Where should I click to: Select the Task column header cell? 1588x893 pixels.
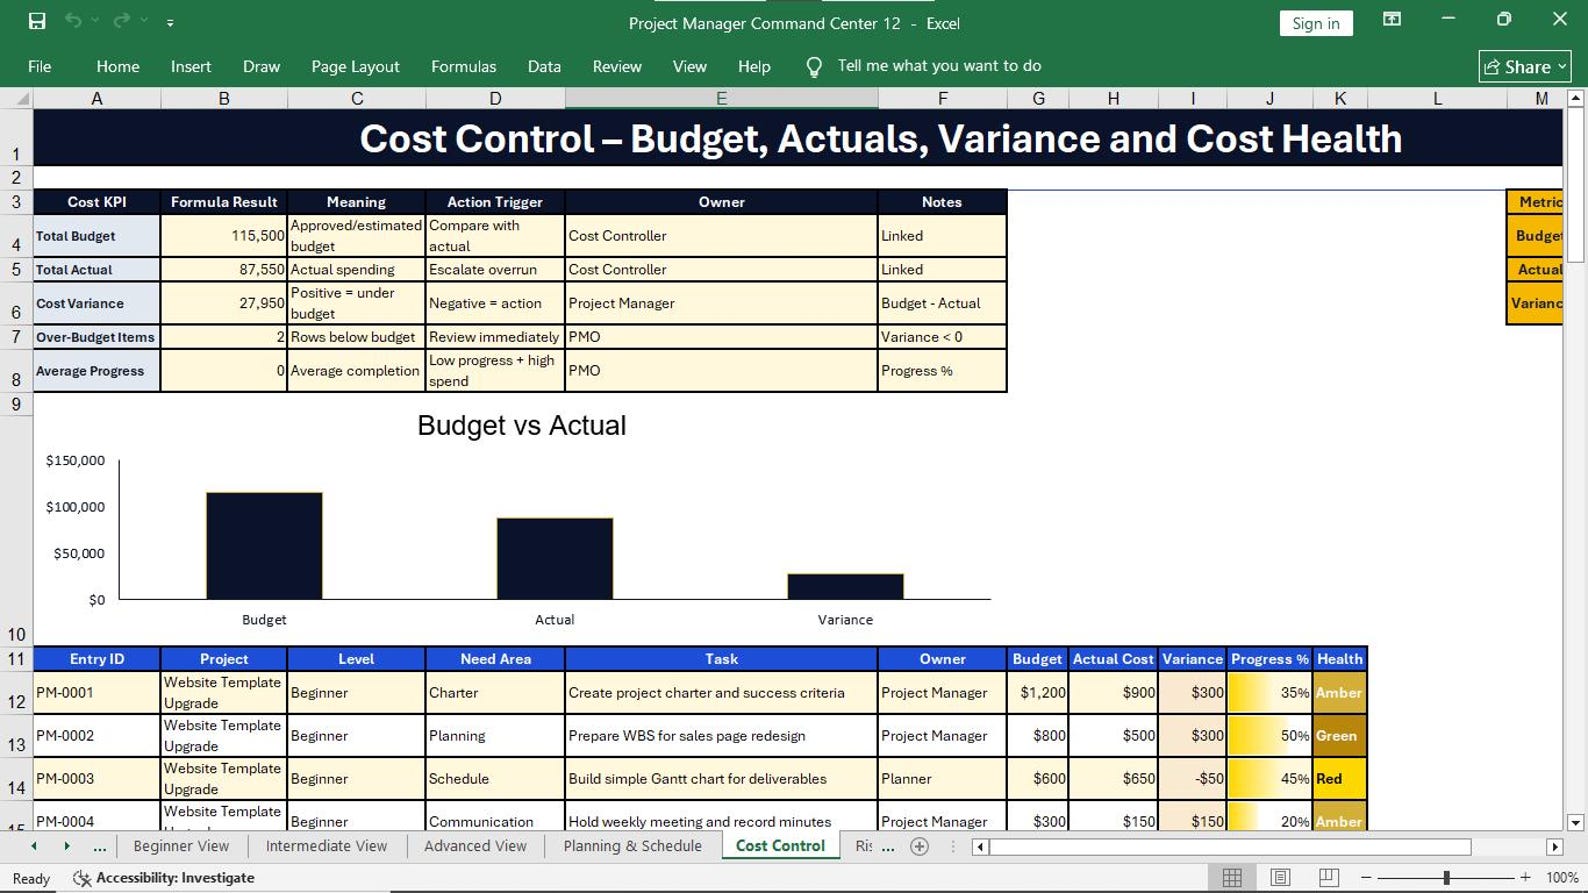tap(721, 659)
